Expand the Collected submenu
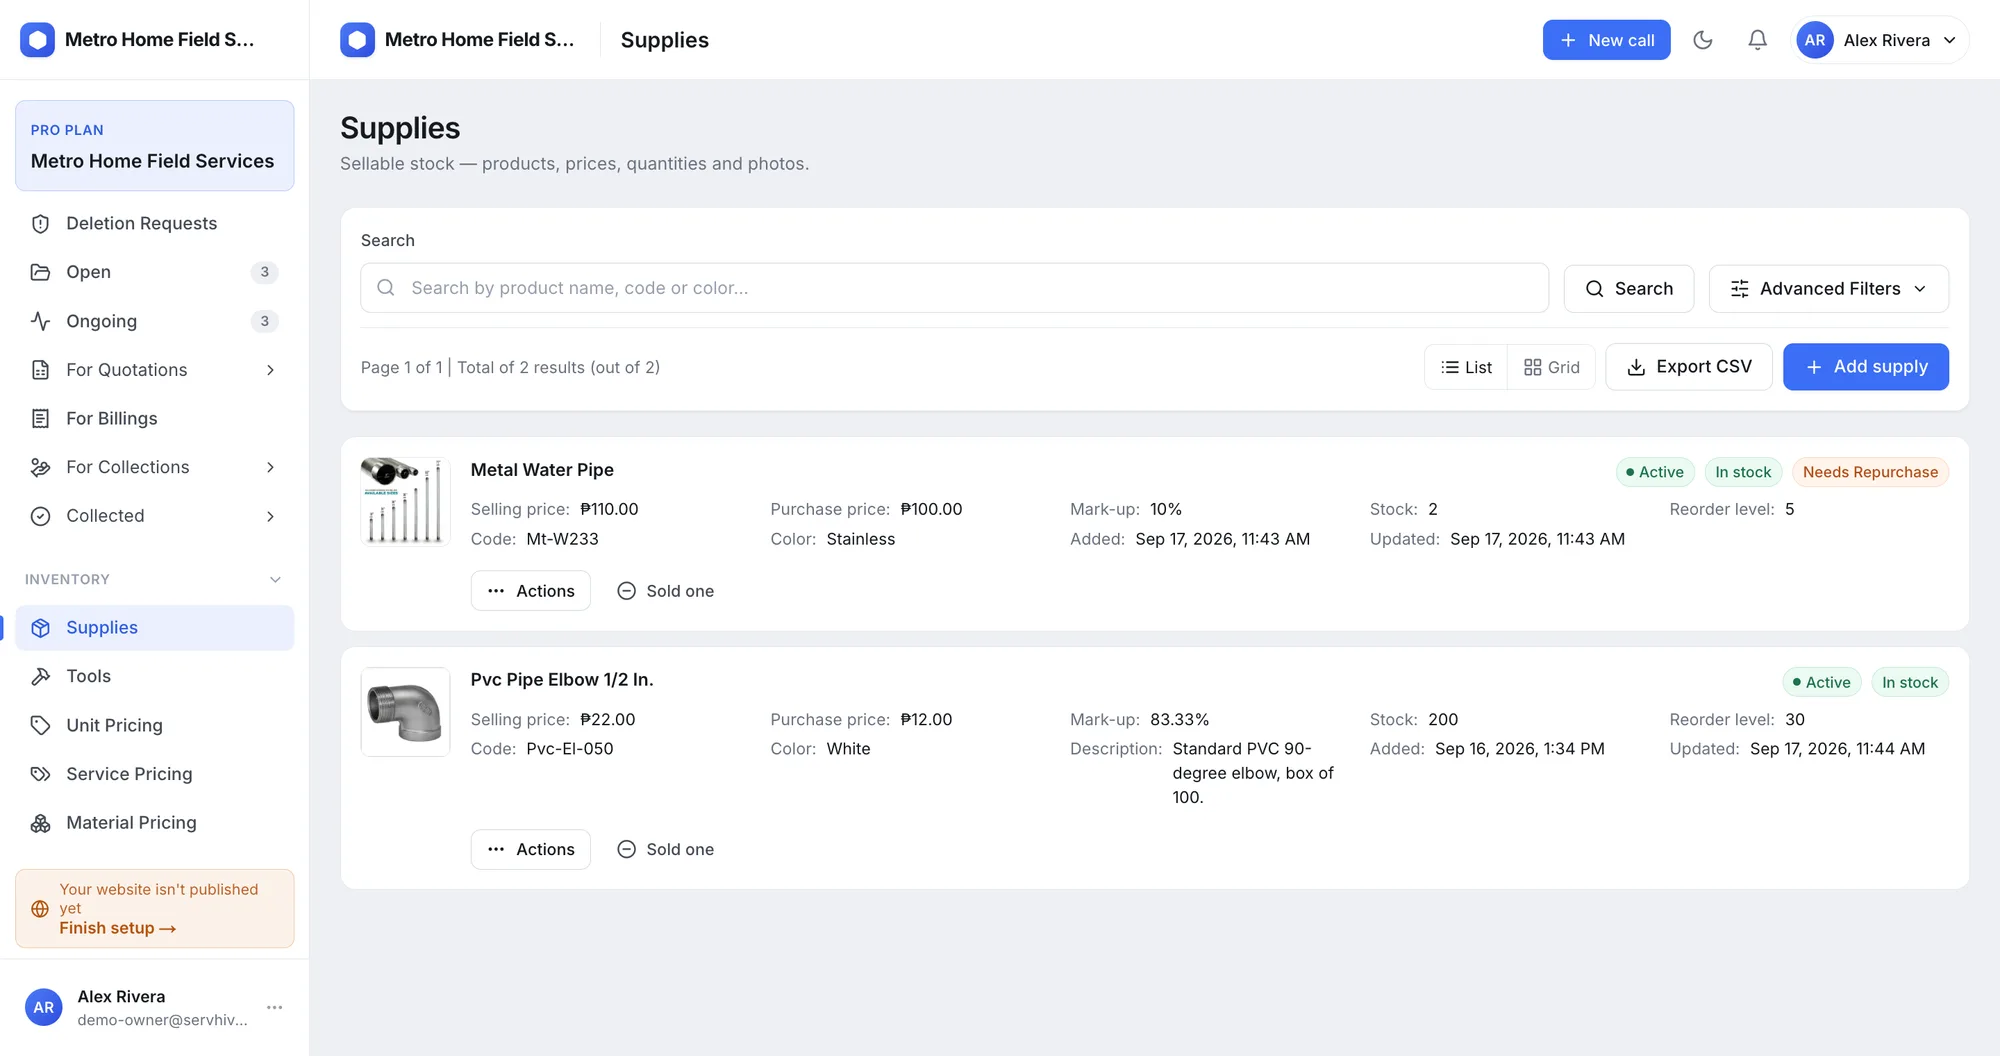 tap(270, 516)
